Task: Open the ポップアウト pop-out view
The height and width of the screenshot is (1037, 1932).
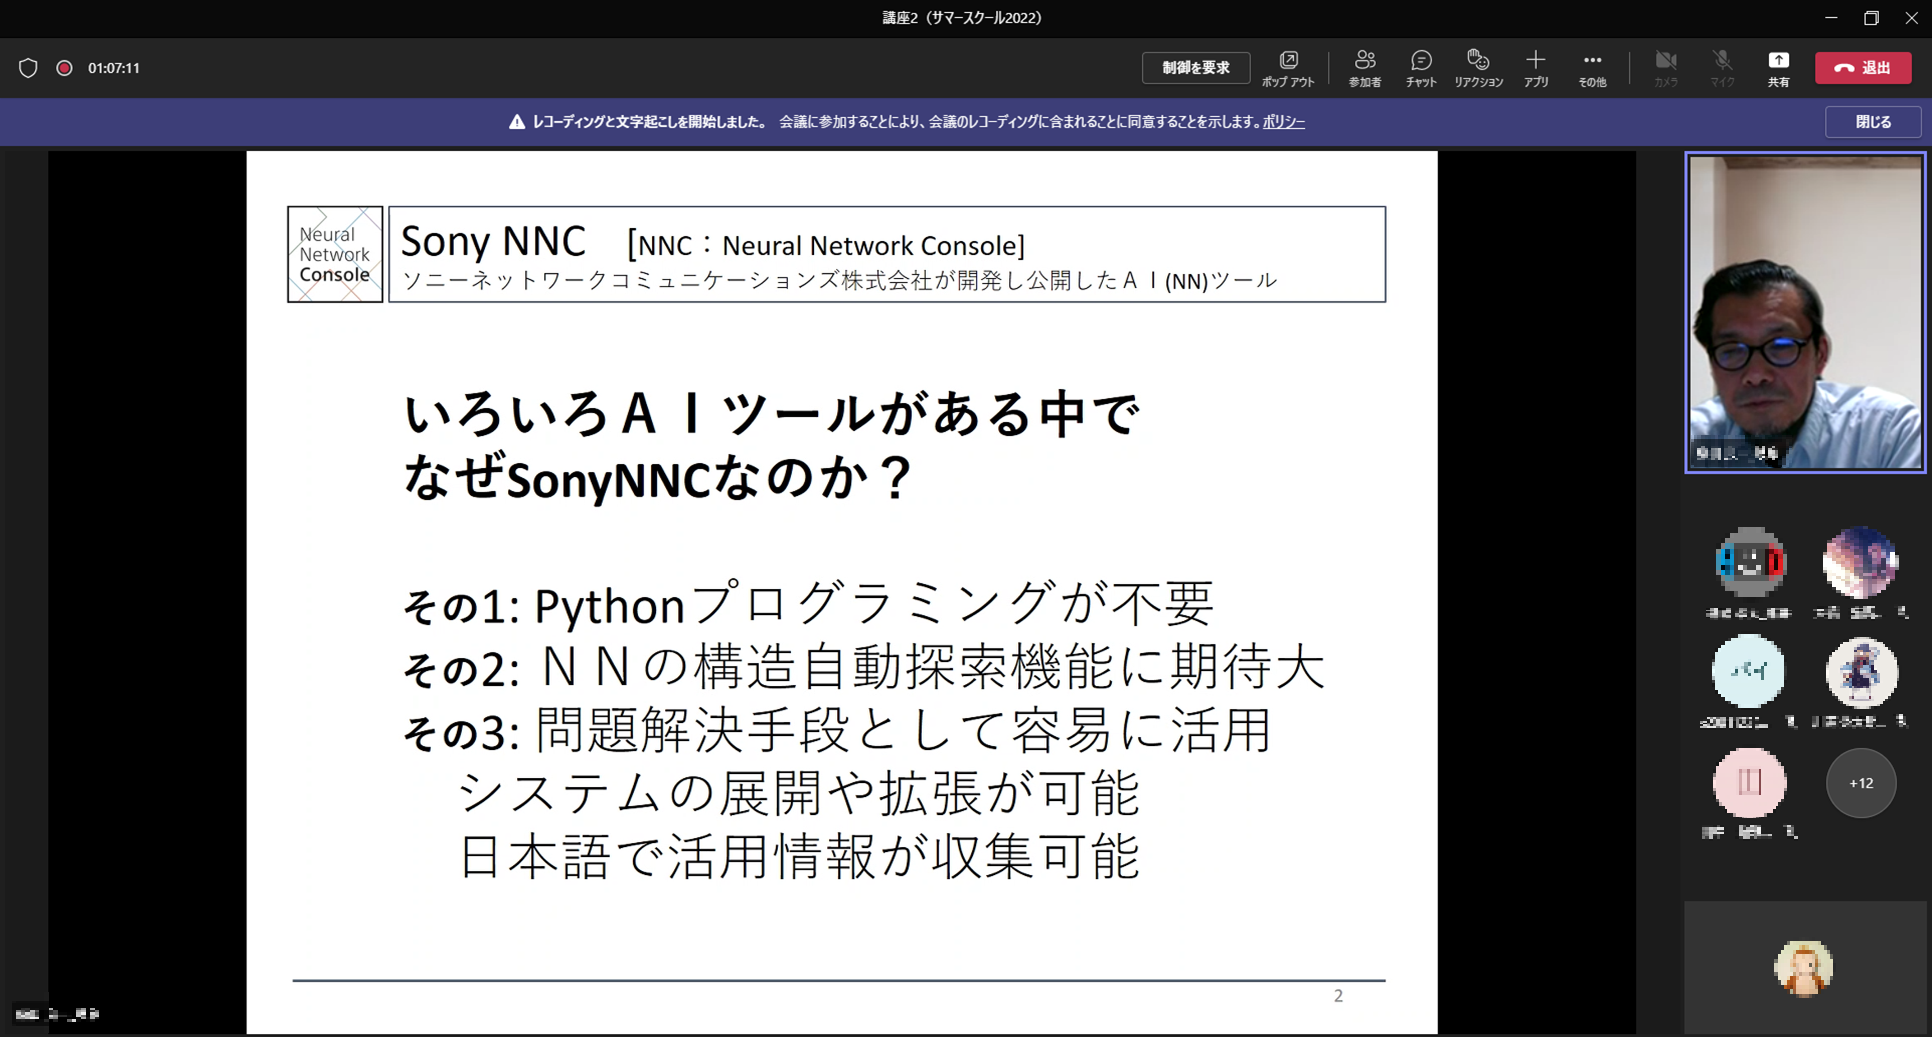Action: pos(1288,68)
